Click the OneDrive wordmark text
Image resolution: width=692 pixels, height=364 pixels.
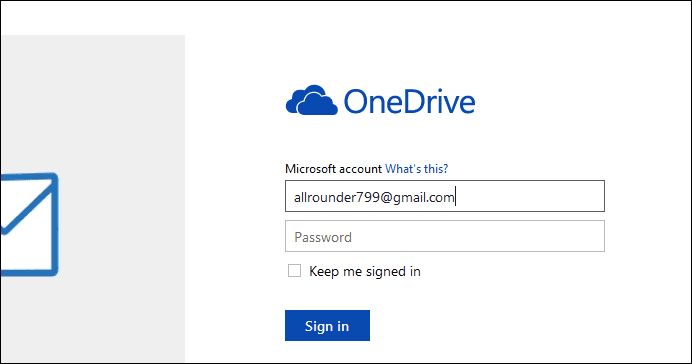click(x=410, y=101)
